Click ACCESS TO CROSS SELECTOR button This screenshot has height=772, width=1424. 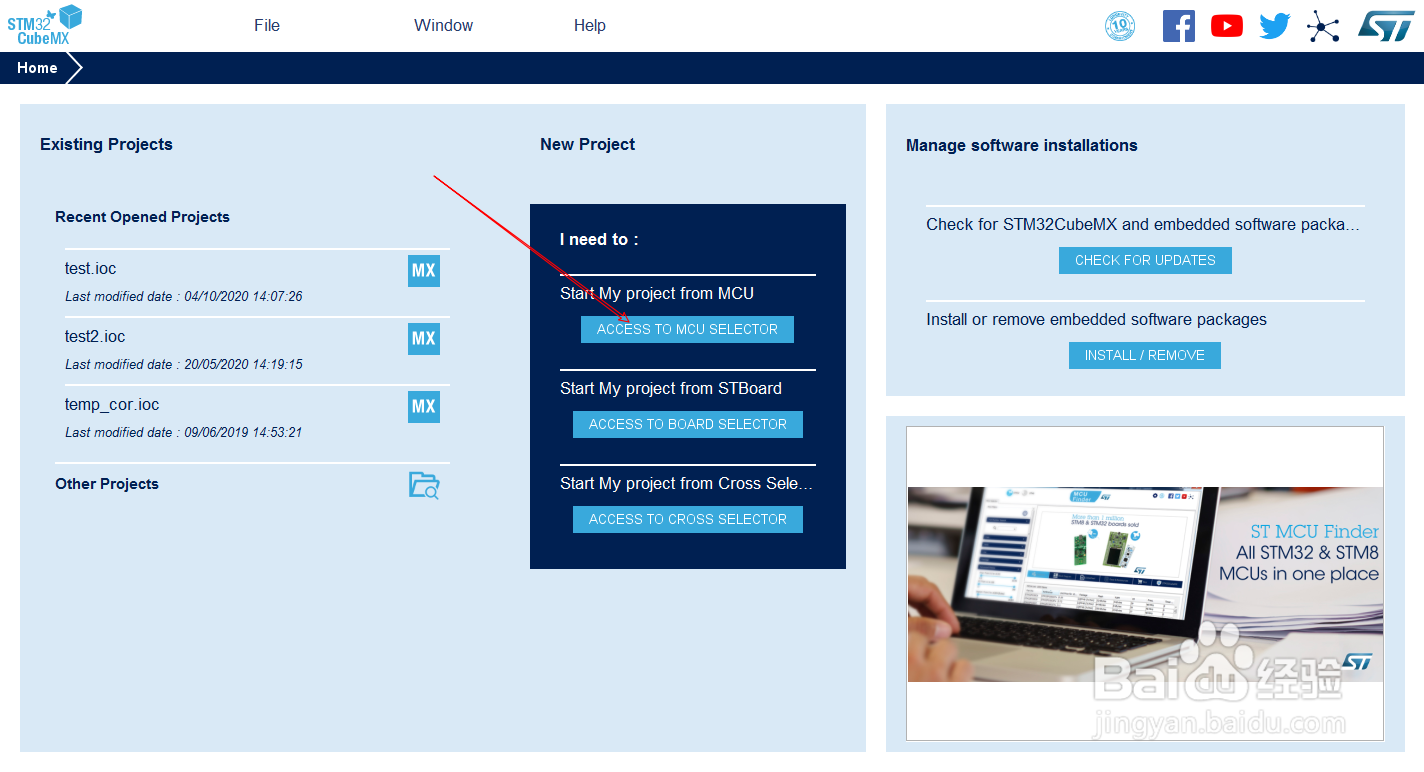coord(688,519)
